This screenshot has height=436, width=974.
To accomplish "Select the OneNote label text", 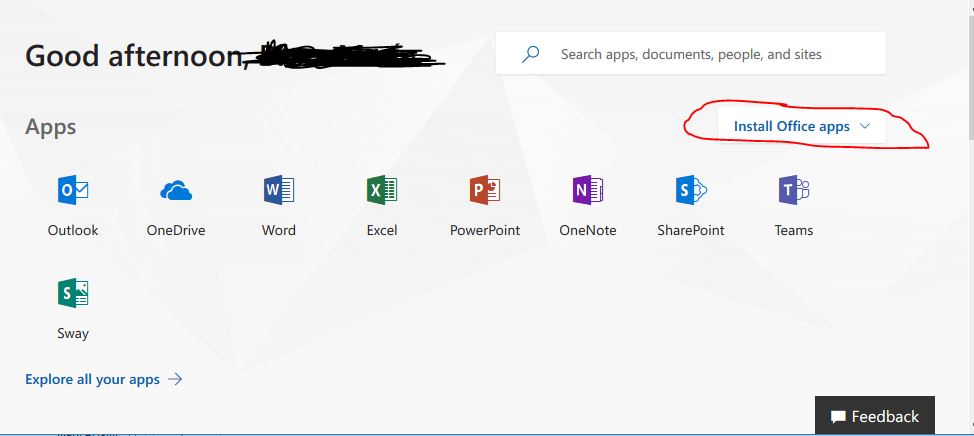I will 588,230.
